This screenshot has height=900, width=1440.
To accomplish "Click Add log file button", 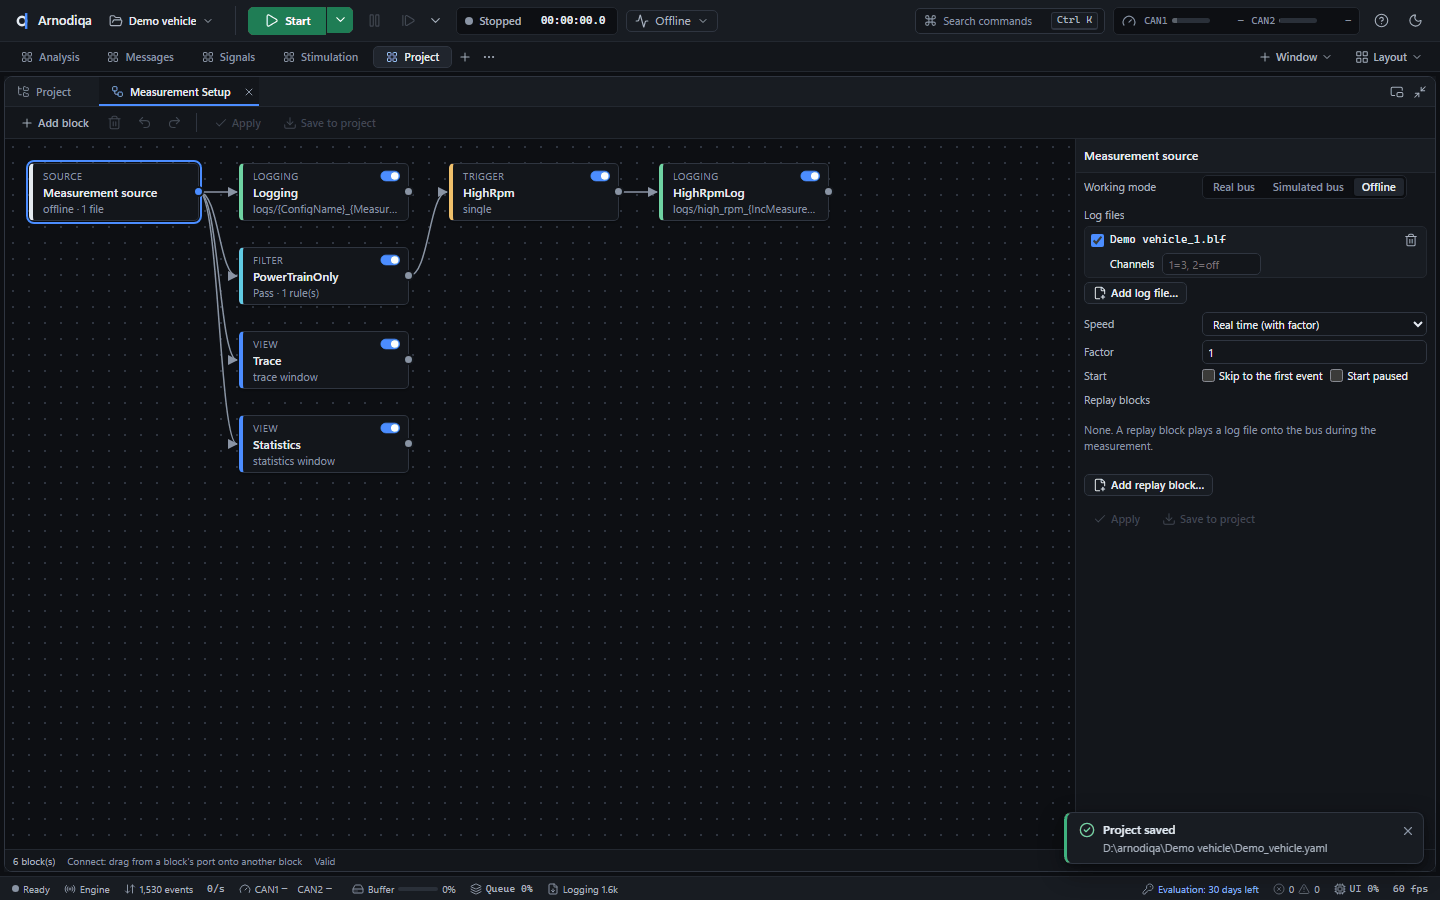I will pyautogui.click(x=1135, y=293).
